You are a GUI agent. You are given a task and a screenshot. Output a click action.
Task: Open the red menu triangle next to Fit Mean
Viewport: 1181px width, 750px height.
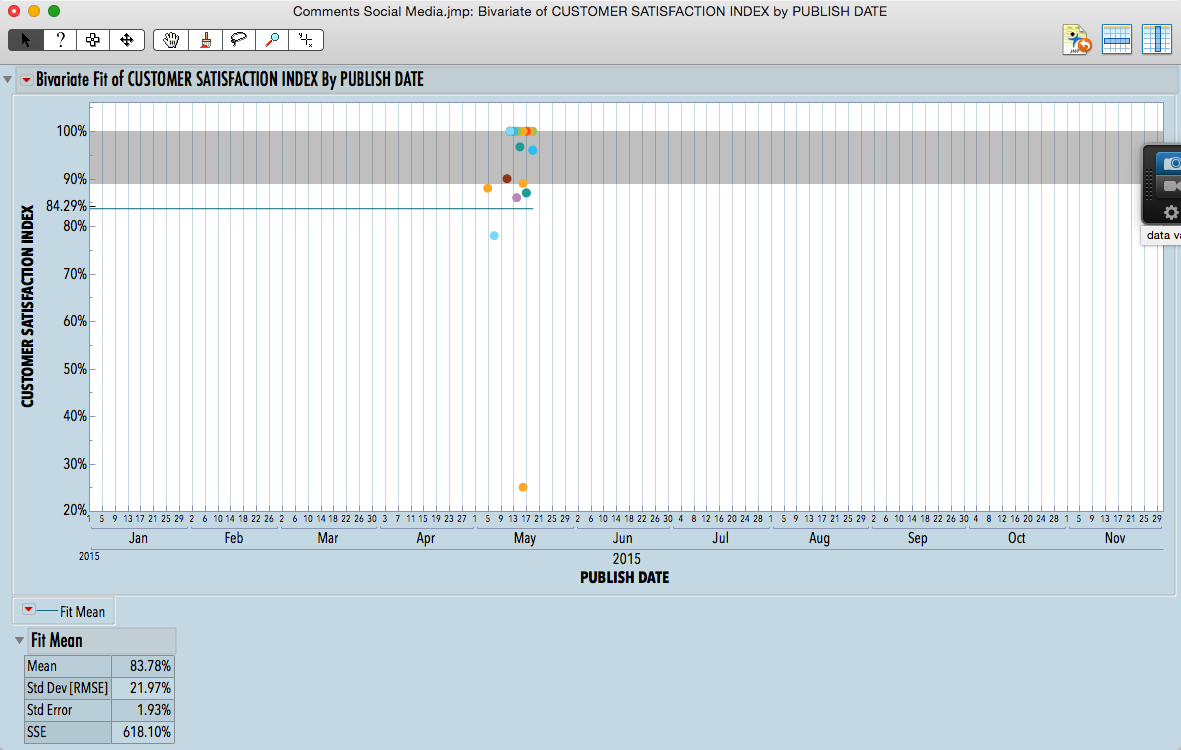(27, 611)
